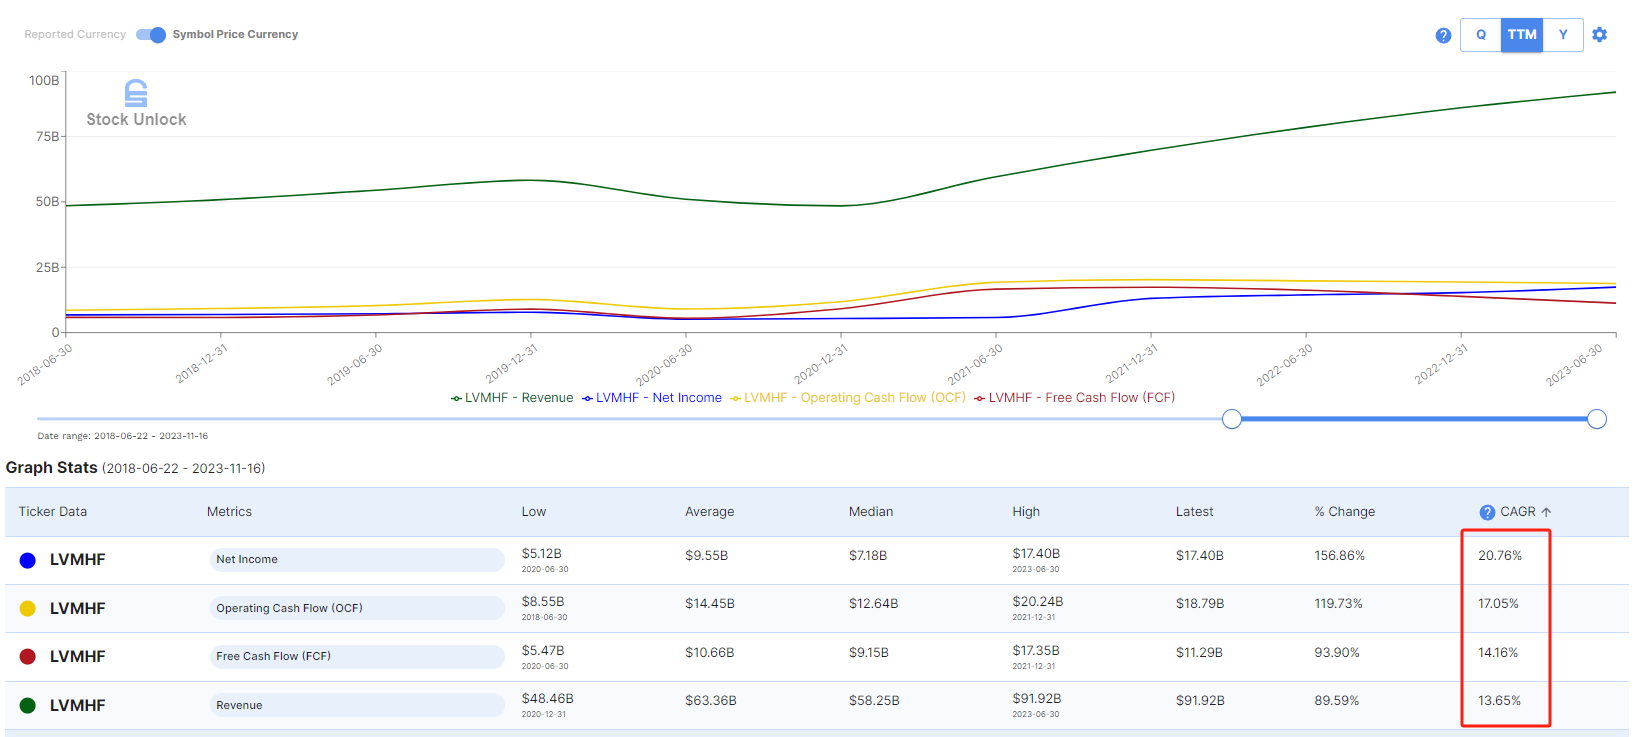Click Revenue CAGR value 13.65%

1499,701
